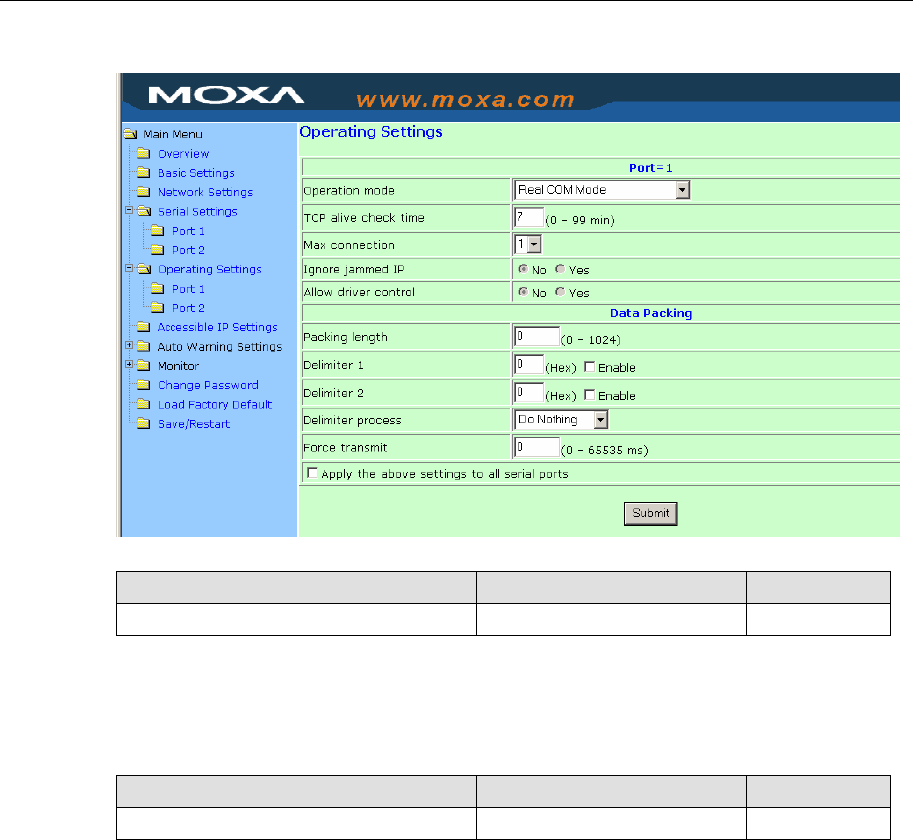Select Yes for Ignore jammed IP
913x840 pixels.
pyautogui.click(x=560, y=269)
